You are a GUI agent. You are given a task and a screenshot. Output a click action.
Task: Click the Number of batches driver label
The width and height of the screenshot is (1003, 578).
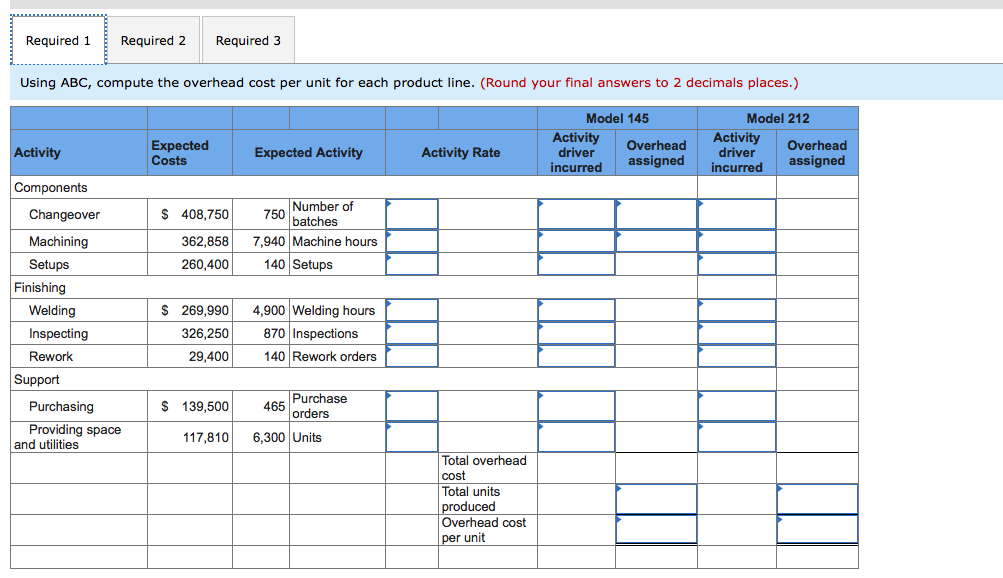pos(322,214)
